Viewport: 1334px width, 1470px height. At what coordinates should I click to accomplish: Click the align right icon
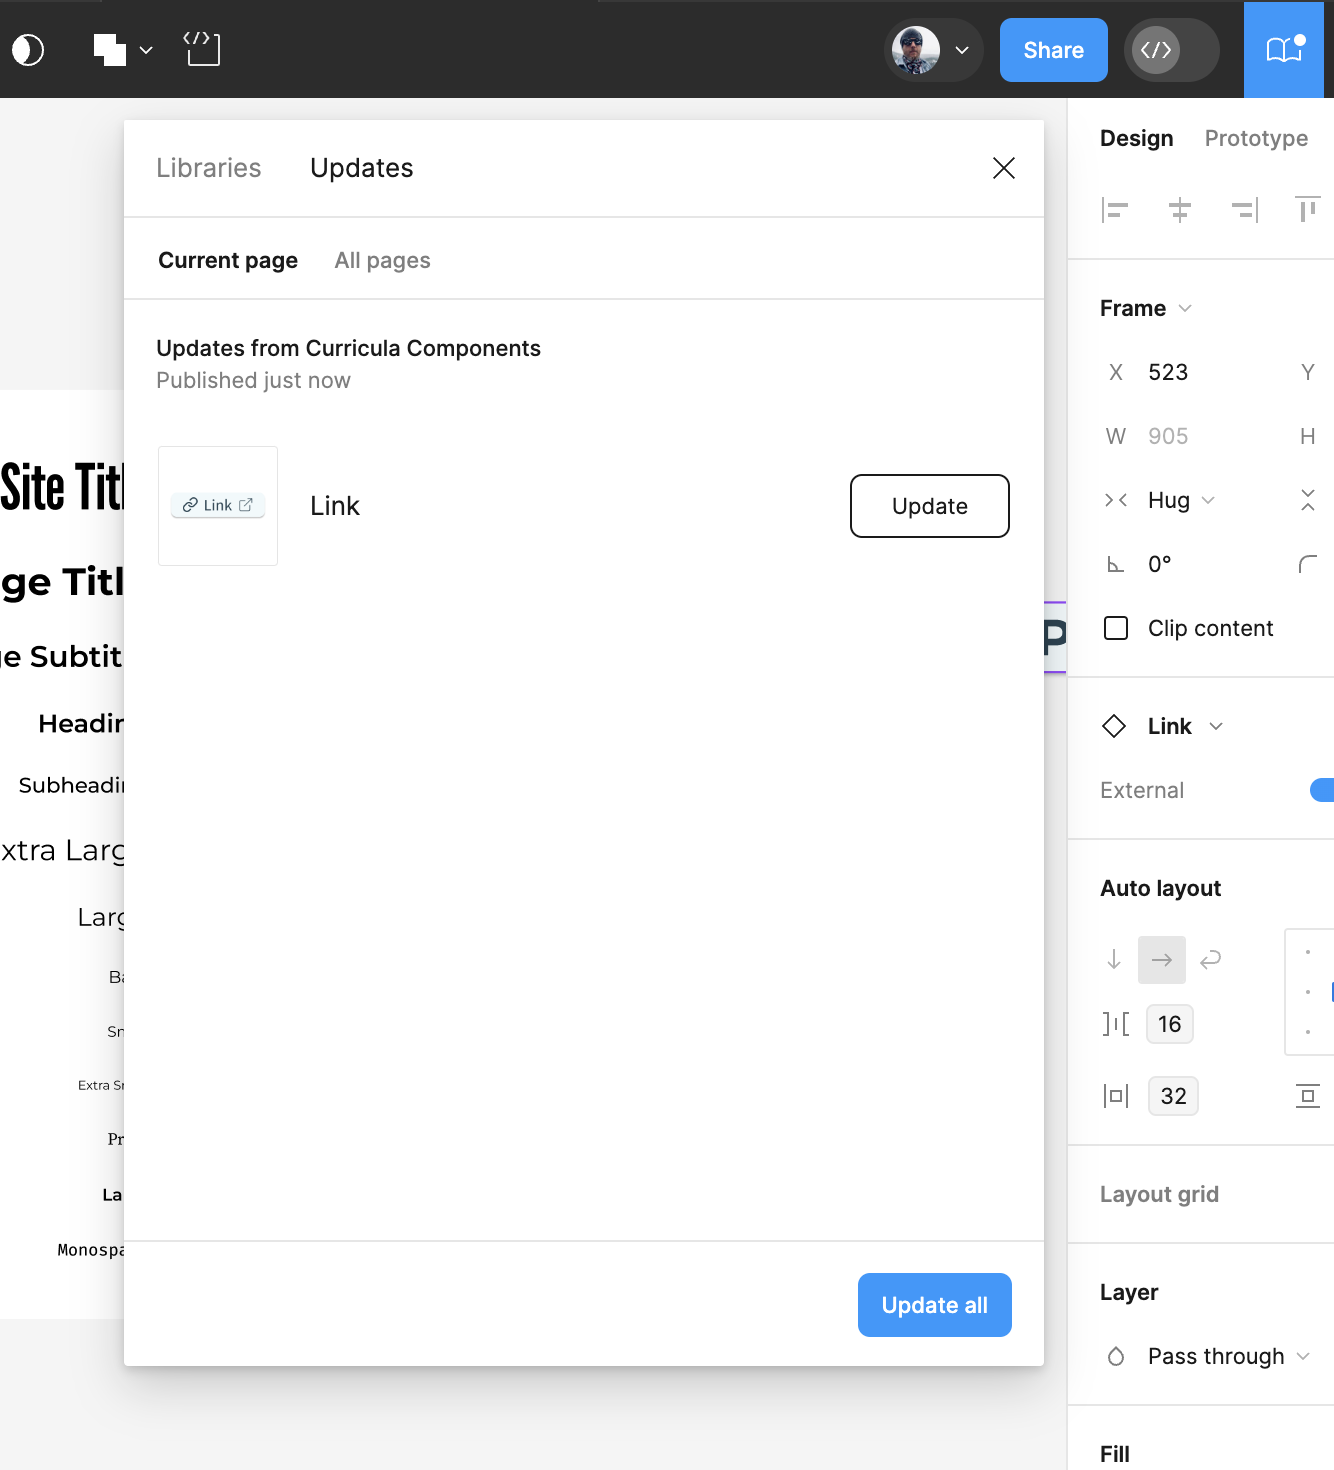pyautogui.click(x=1244, y=210)
